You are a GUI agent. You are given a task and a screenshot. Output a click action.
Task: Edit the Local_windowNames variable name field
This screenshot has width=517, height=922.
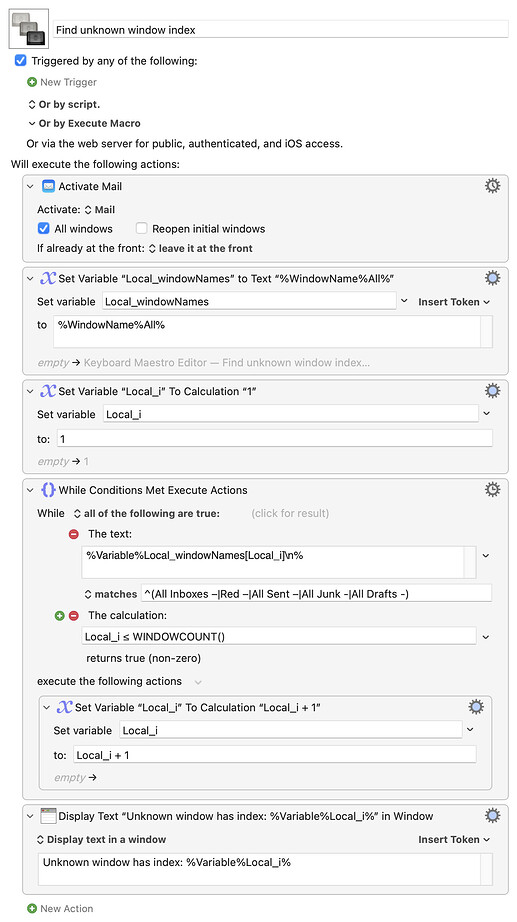tap(249, 302)
